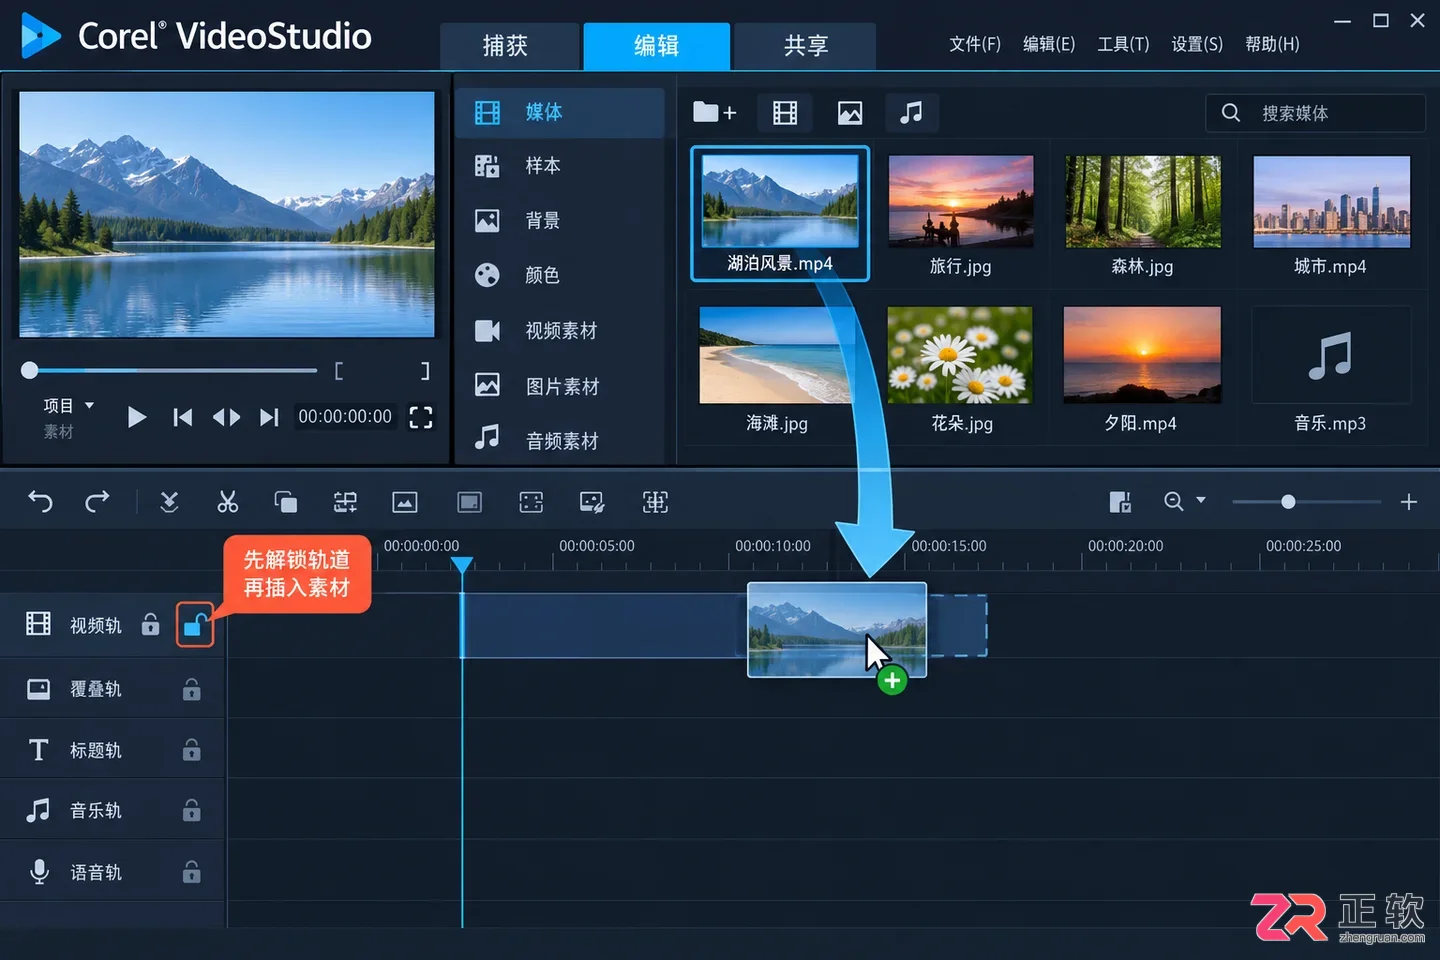Viewport: 1440px width, 960px height.
Task: Toggle the highlighted video track lock
Action: coord(195,625)
